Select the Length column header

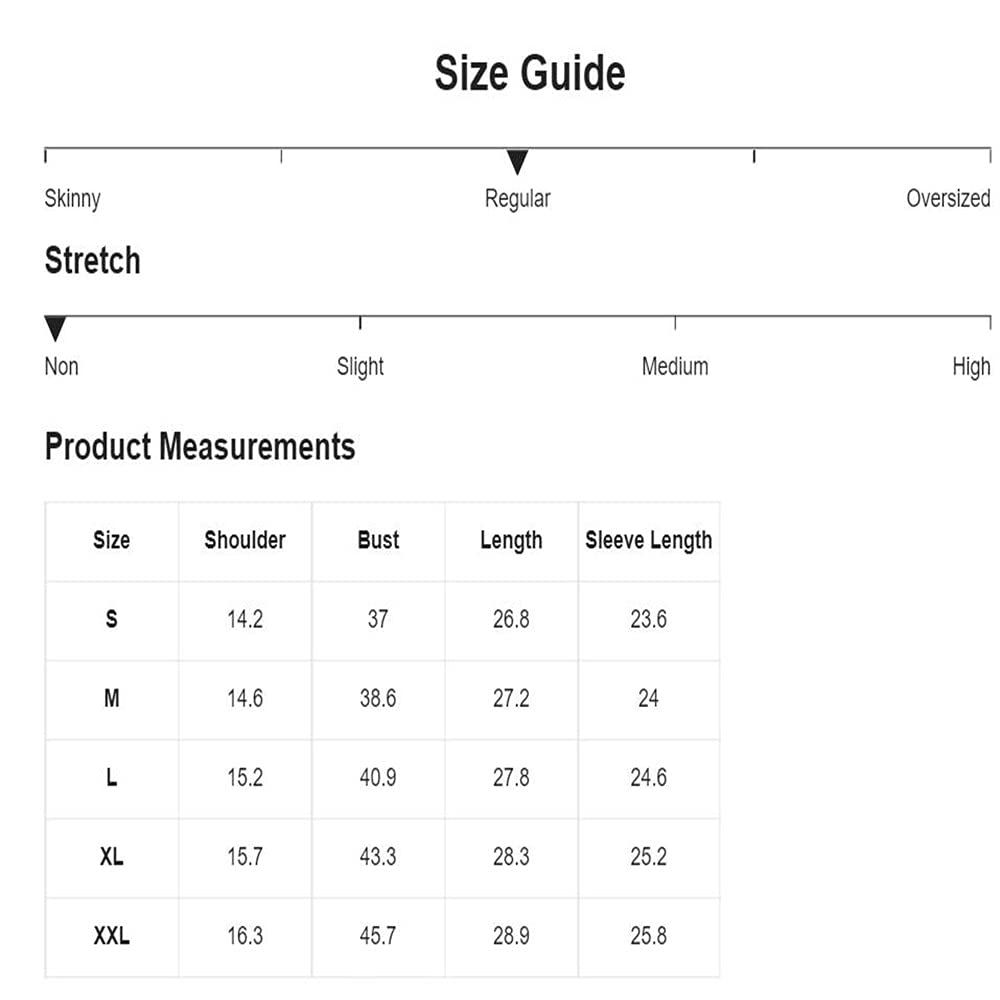511,541
